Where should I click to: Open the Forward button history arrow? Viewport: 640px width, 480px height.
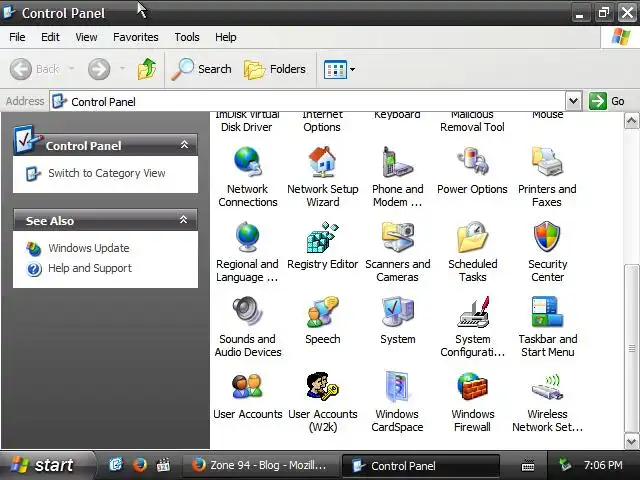pyautogui.click(x=122, y=69)
